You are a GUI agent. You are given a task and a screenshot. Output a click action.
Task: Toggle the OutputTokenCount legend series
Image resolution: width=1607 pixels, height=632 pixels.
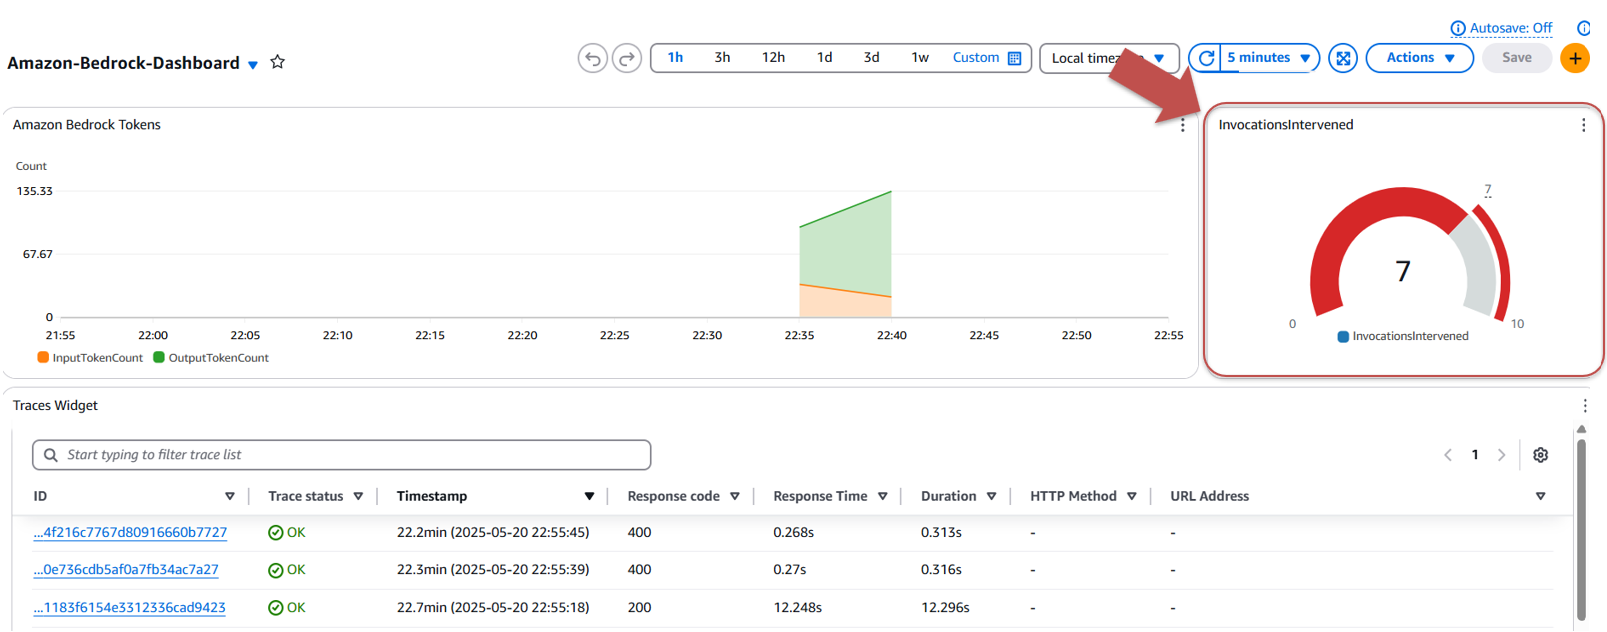pos(211,358)
